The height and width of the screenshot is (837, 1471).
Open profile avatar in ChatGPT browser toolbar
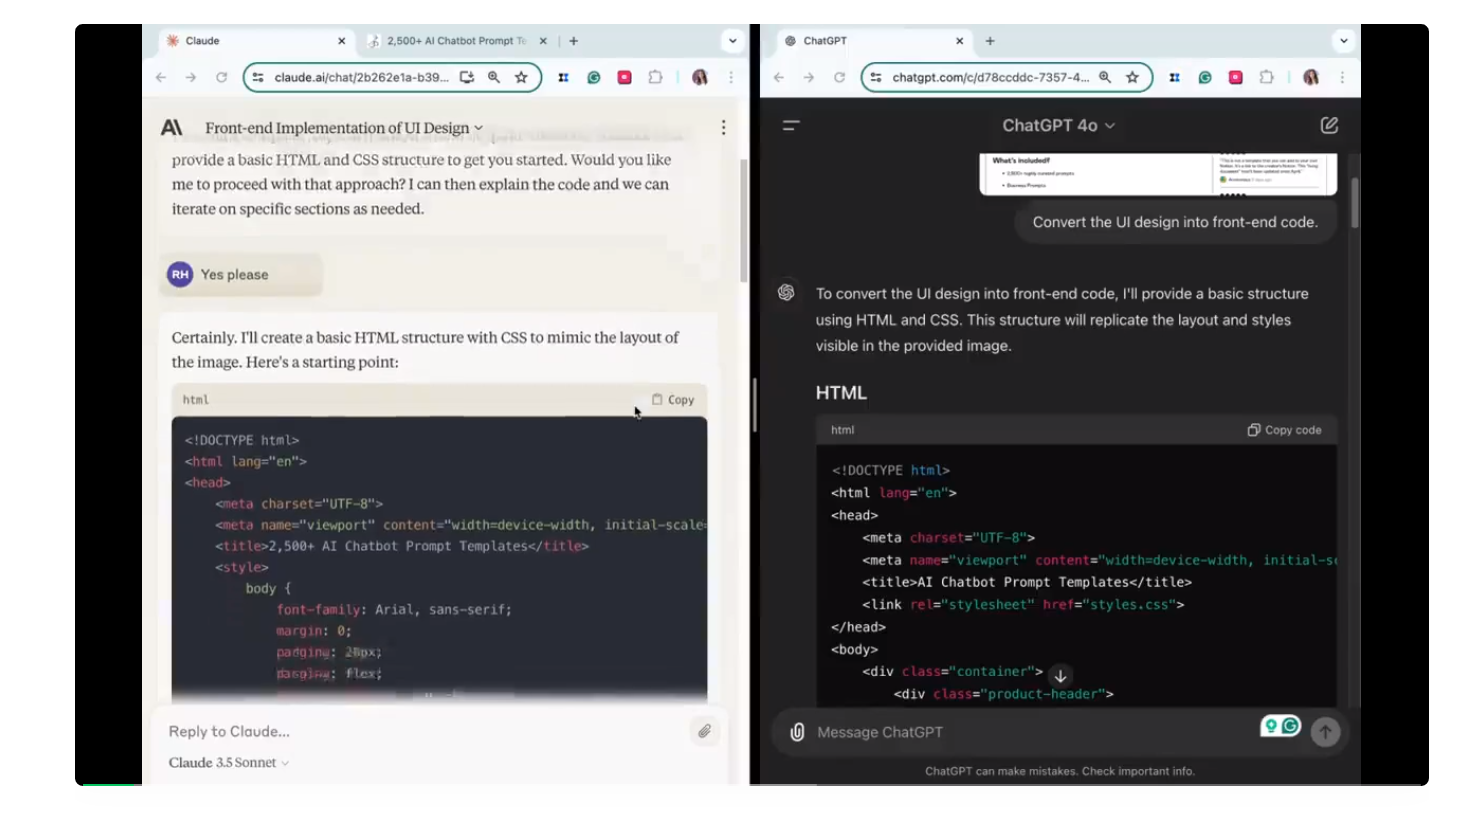coord(1311,77)
